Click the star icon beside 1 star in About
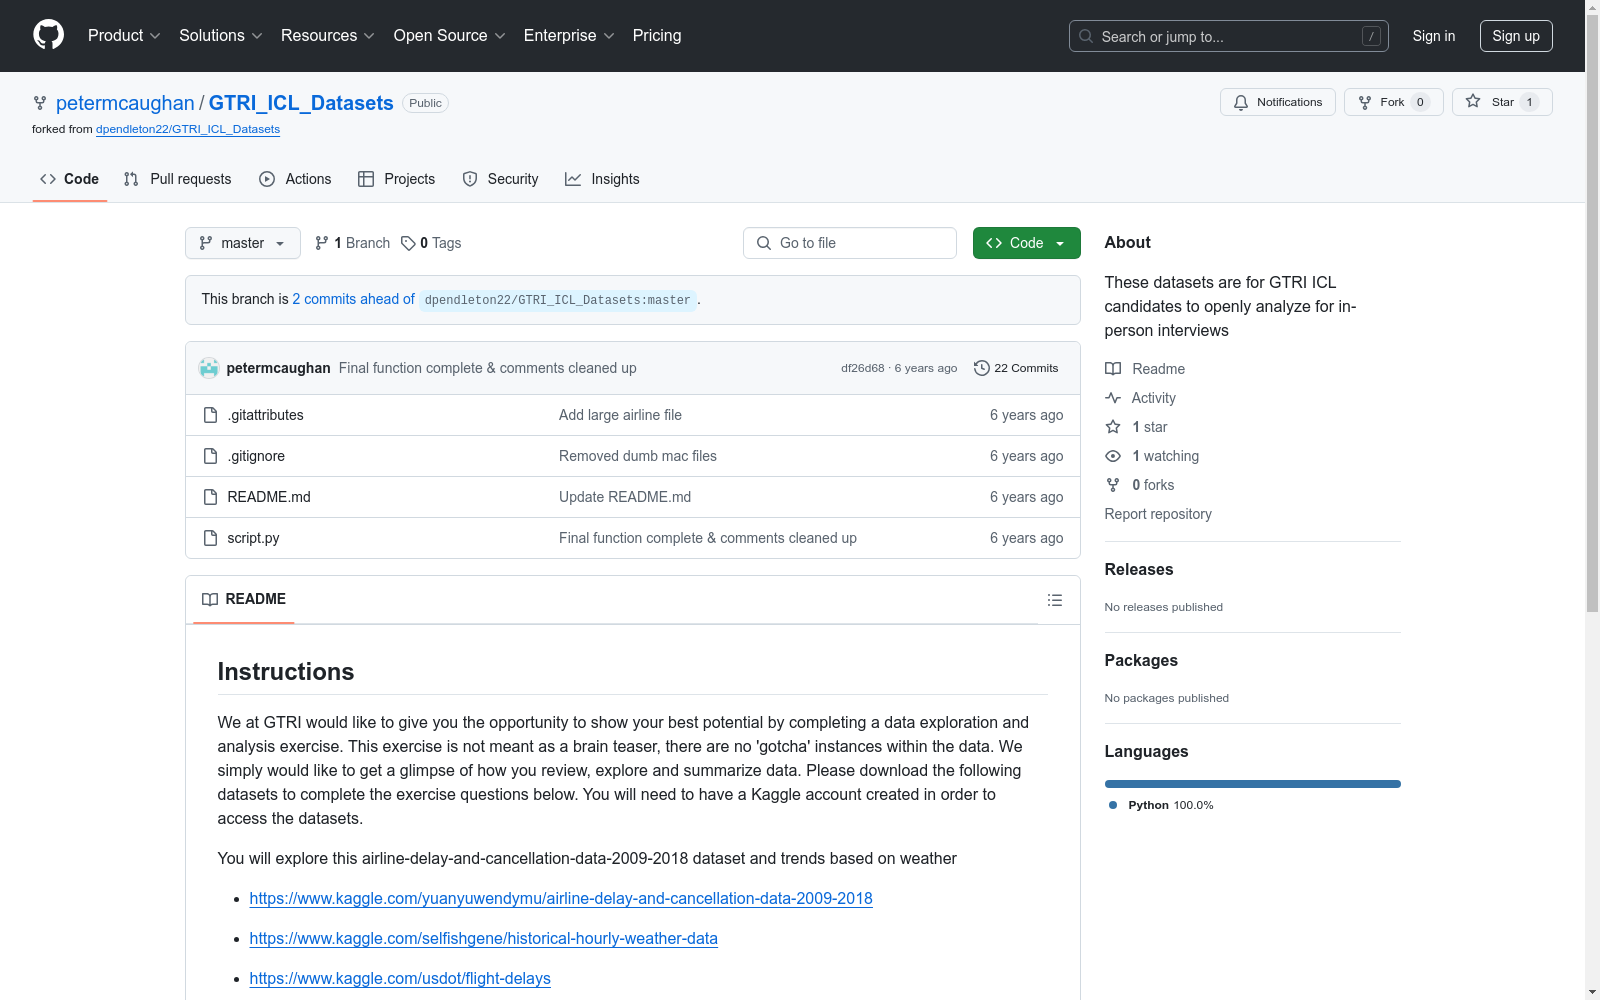 tap(1113, 427)
